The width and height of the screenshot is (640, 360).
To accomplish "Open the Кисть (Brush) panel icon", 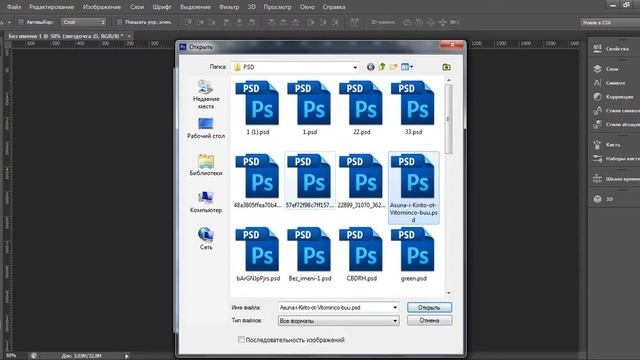I will (597, 144).
